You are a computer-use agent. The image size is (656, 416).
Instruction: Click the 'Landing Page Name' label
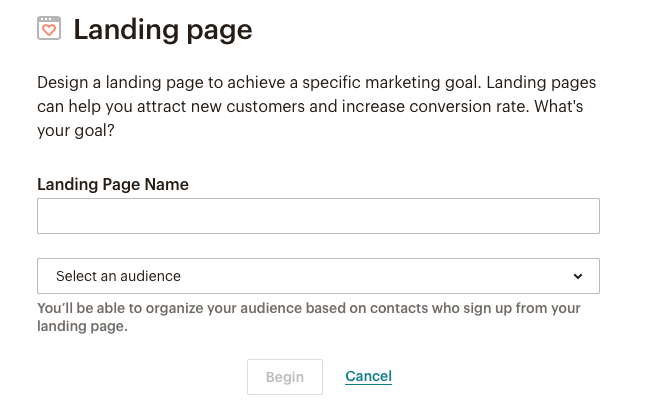click(x=113, y=184)
